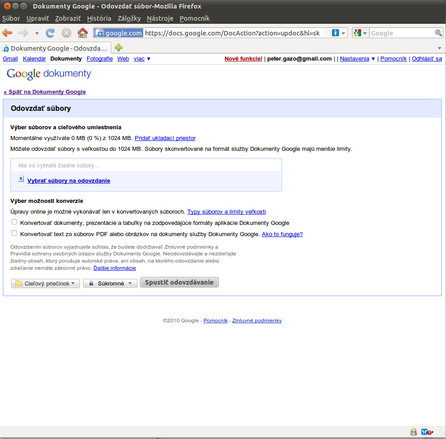446x439 pixels.
Task: Open Vybrať súbory na odovzdanie link
Action: (69, 181)
